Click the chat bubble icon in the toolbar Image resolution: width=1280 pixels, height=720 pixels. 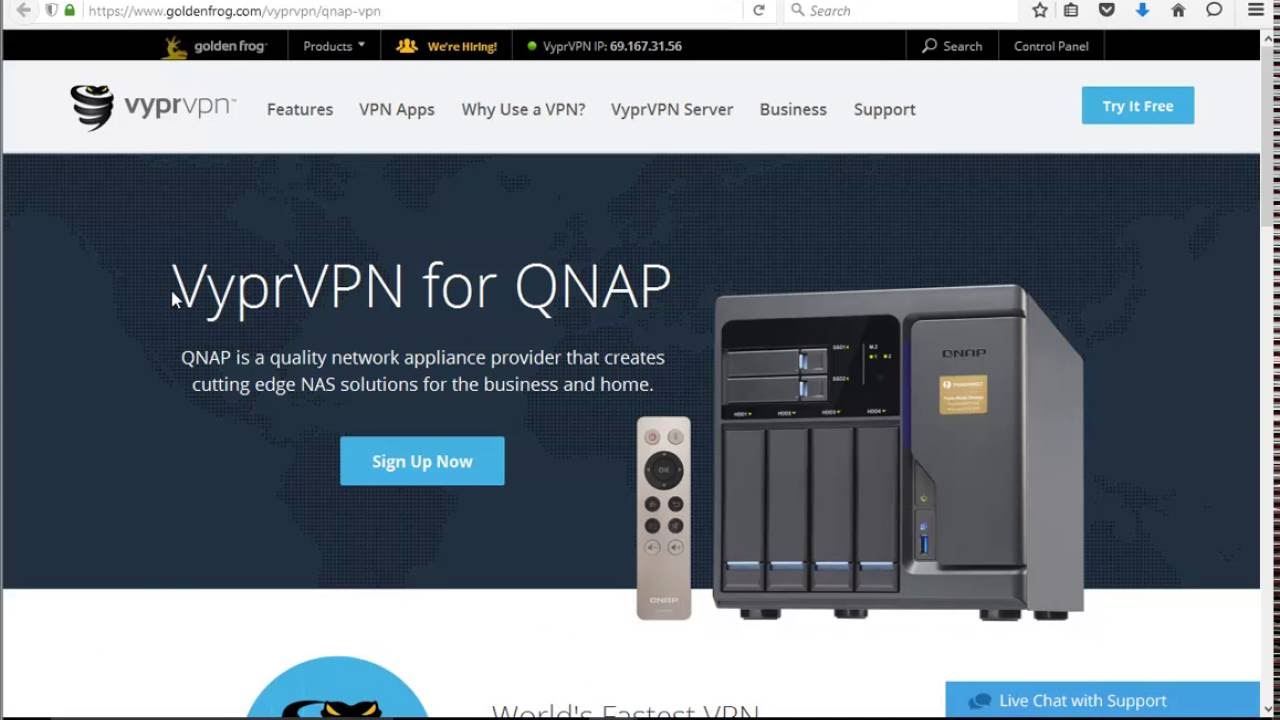pyautogui.click(x=1214, y=10)
